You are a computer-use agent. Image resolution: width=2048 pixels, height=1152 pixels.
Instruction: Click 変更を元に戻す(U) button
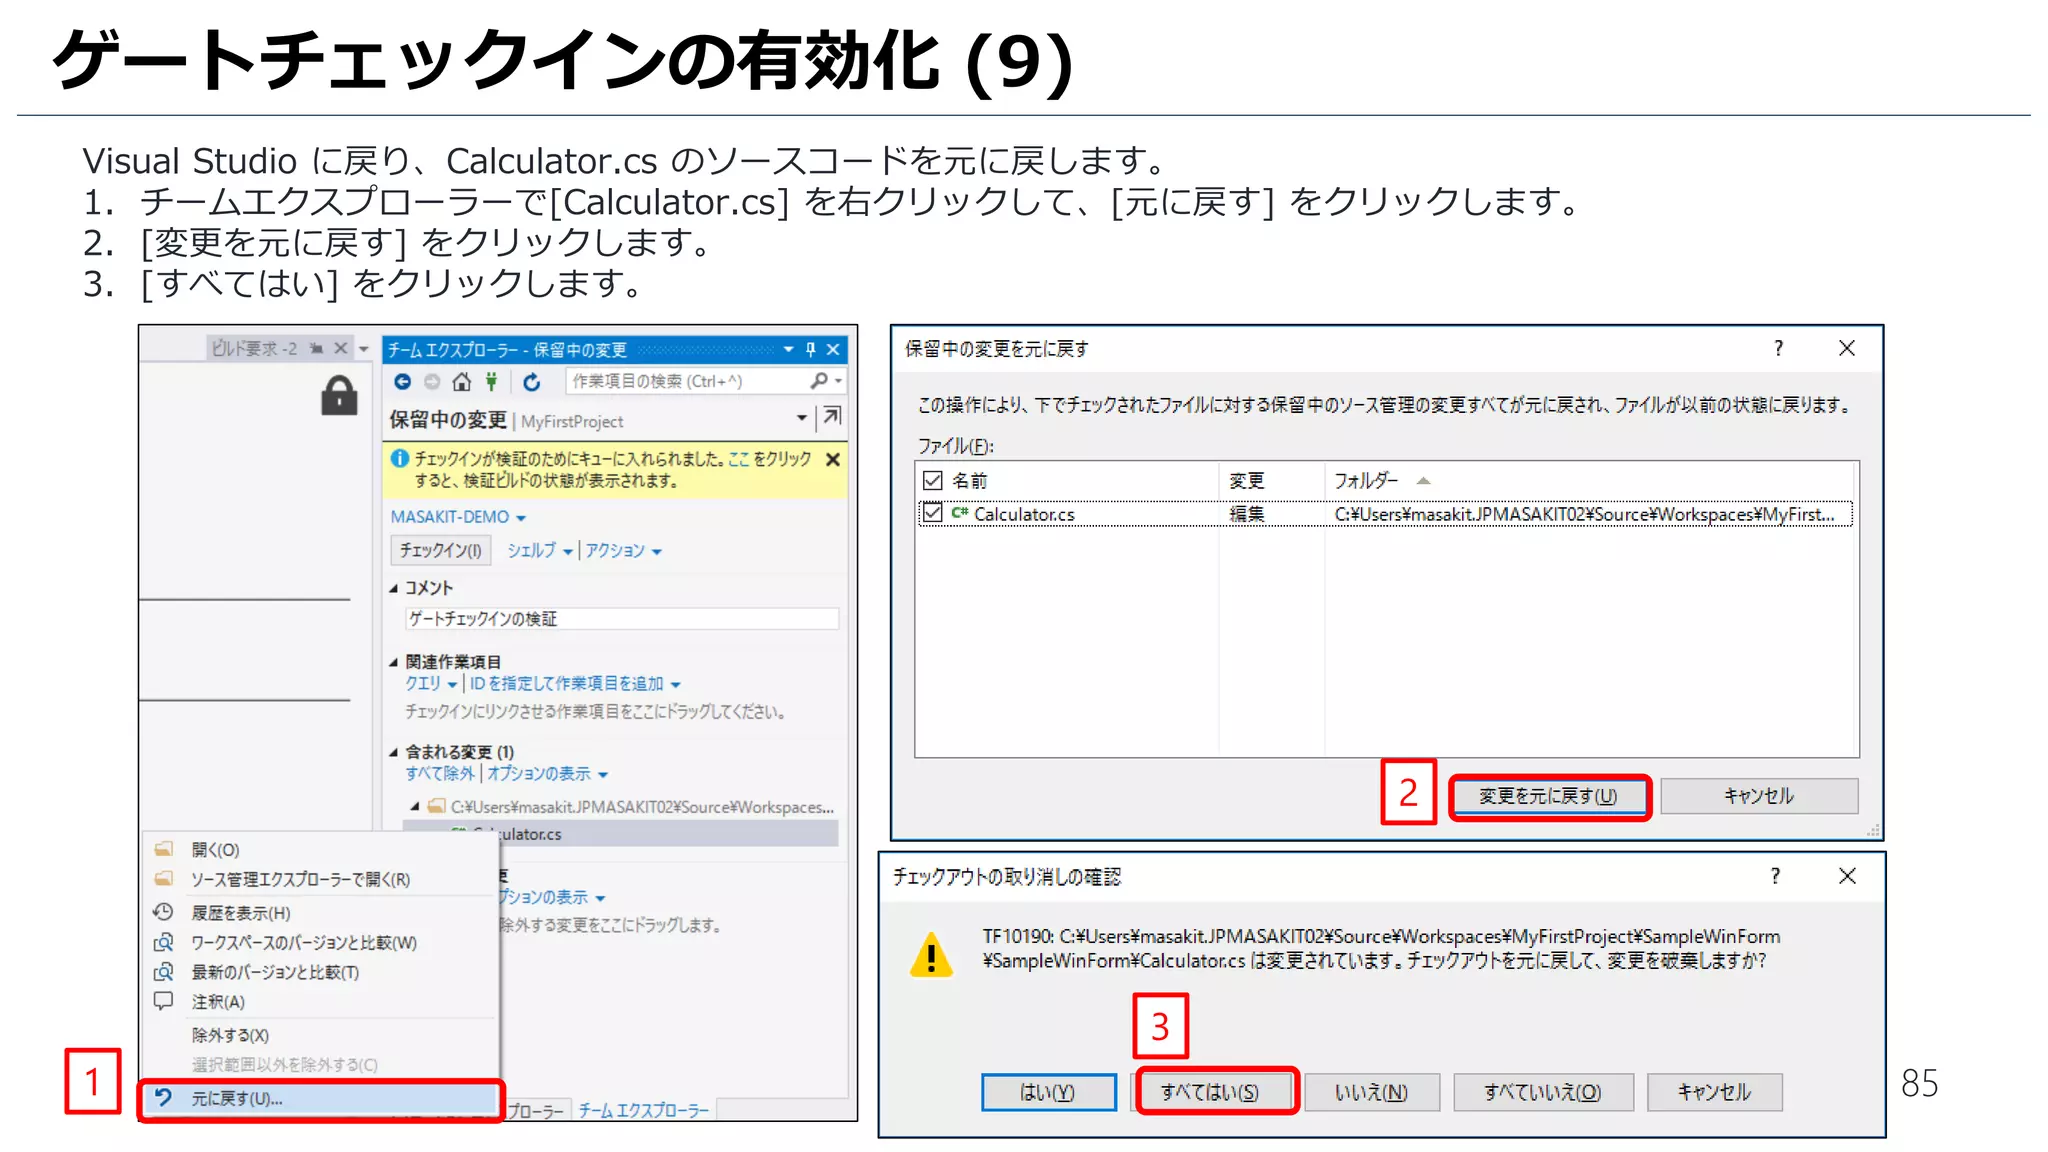pyautogui.click(x=1548, y=796)
